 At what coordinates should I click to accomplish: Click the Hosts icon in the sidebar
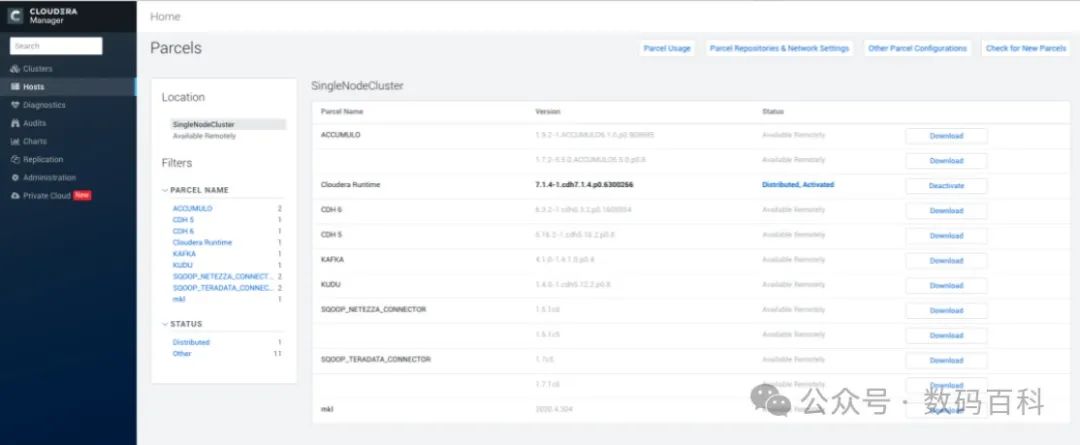[x=15, y=87]
